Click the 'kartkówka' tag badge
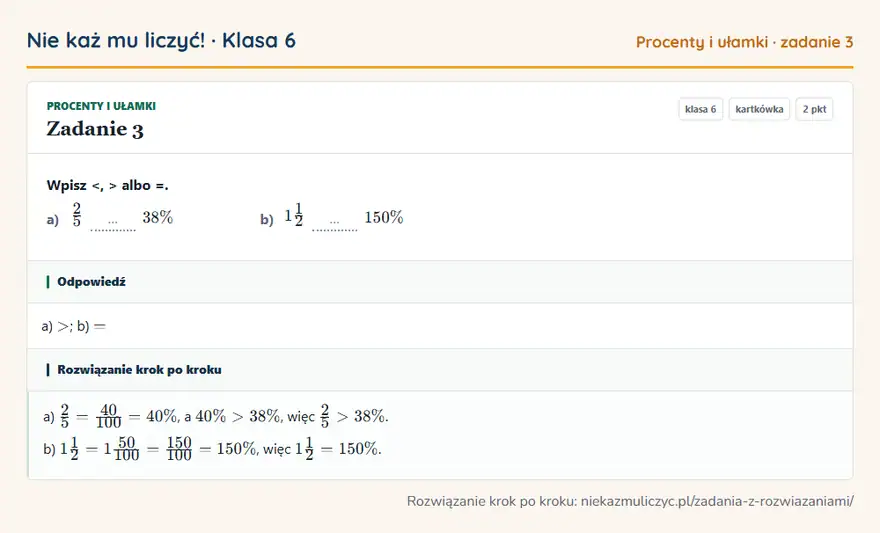Image resolution: width=880 pixels, height=533 pixels. point(759,109)
